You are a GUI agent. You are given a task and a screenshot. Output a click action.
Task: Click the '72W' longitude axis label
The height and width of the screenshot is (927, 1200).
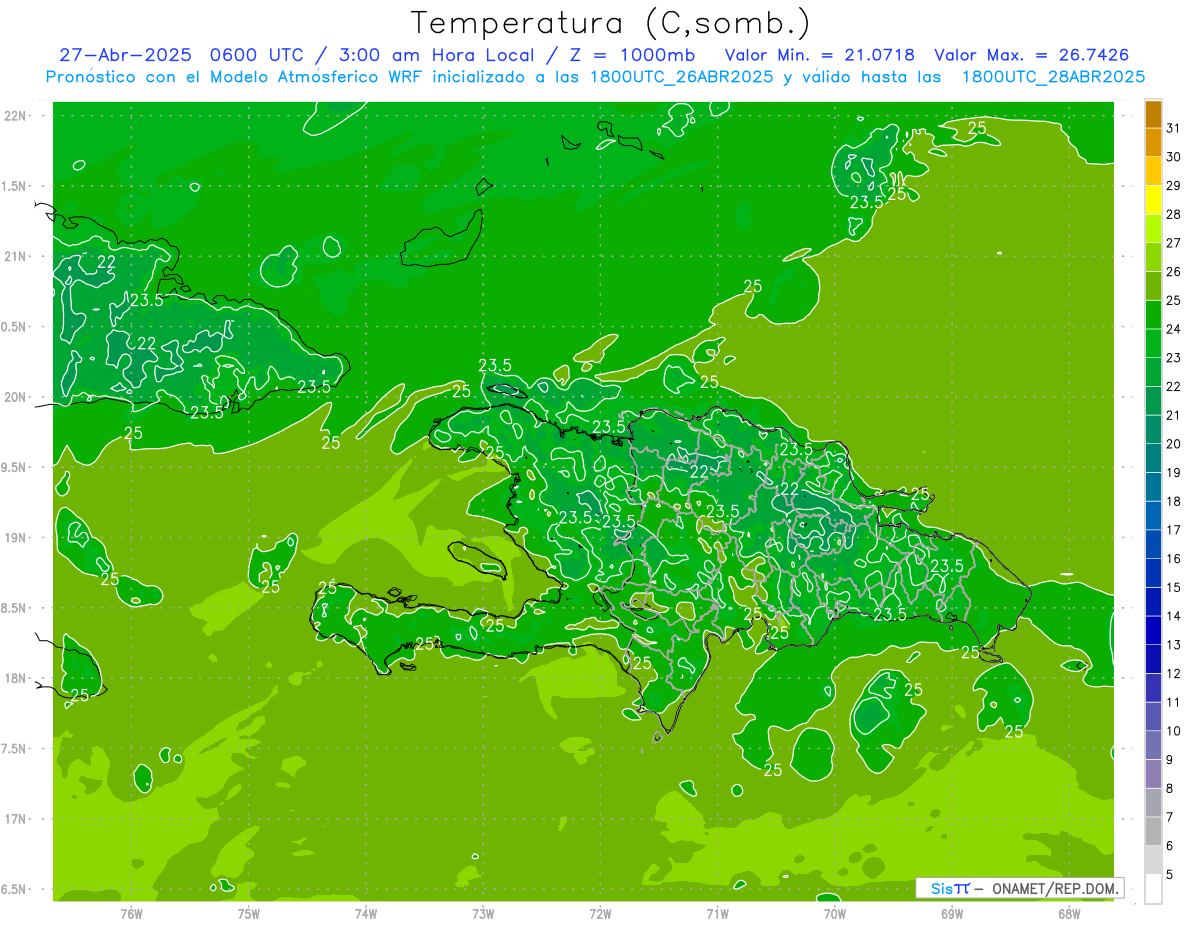point(600,914)
